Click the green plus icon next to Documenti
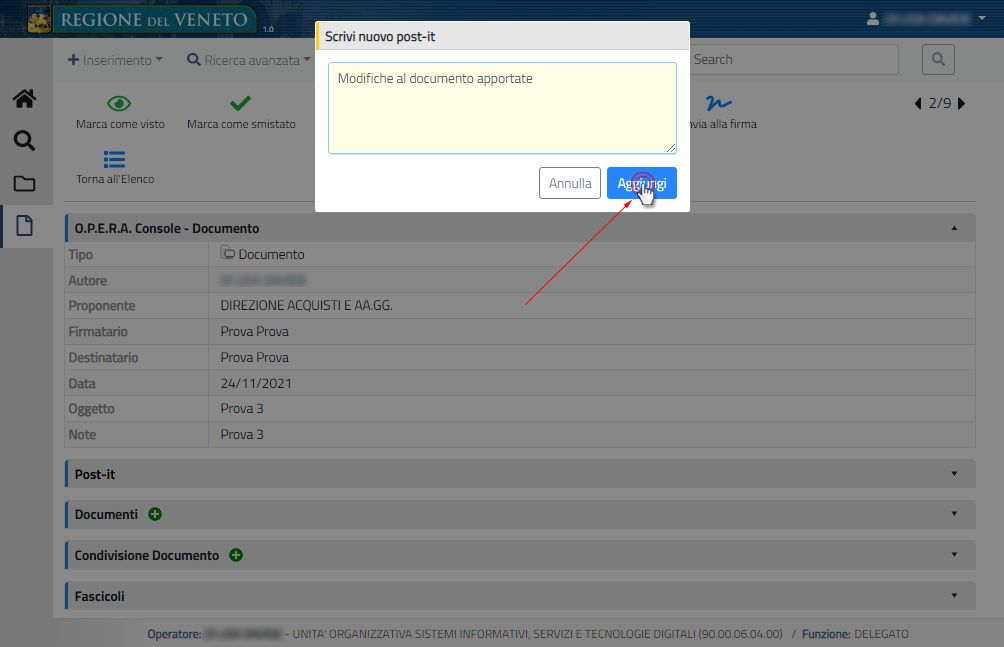1004x647 pixels. [x=155, y=514]
